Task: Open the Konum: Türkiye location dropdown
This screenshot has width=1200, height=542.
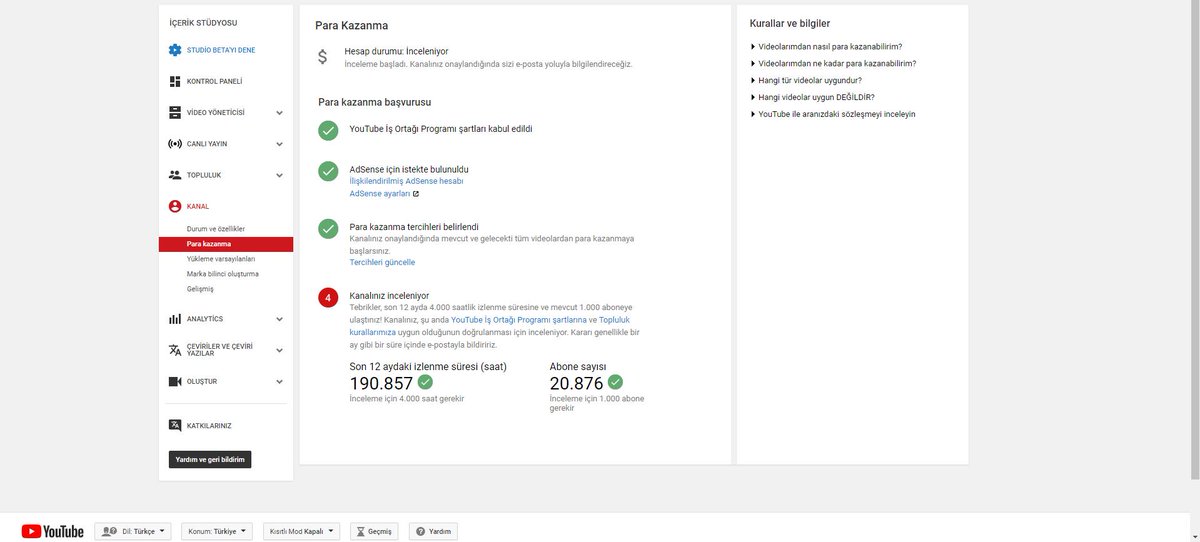Action: 217,531
